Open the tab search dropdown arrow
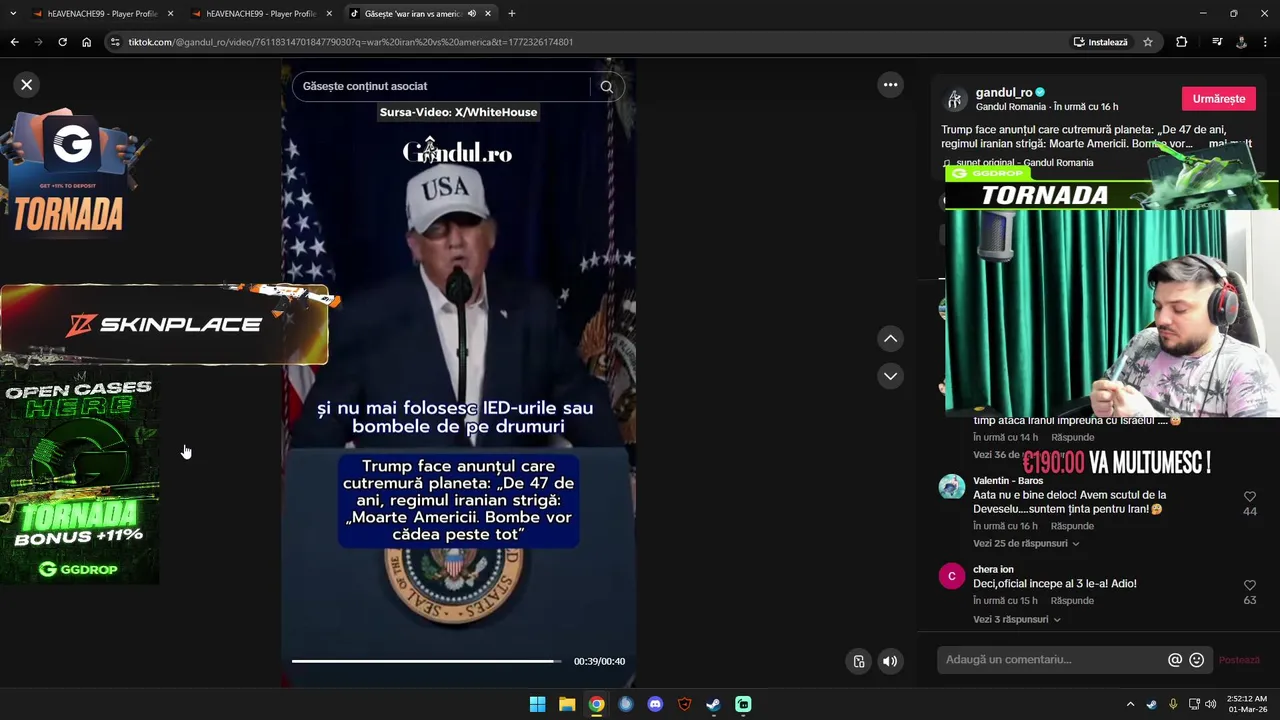The width and height of the screenshot is (1280, 720). pos(13,14)
